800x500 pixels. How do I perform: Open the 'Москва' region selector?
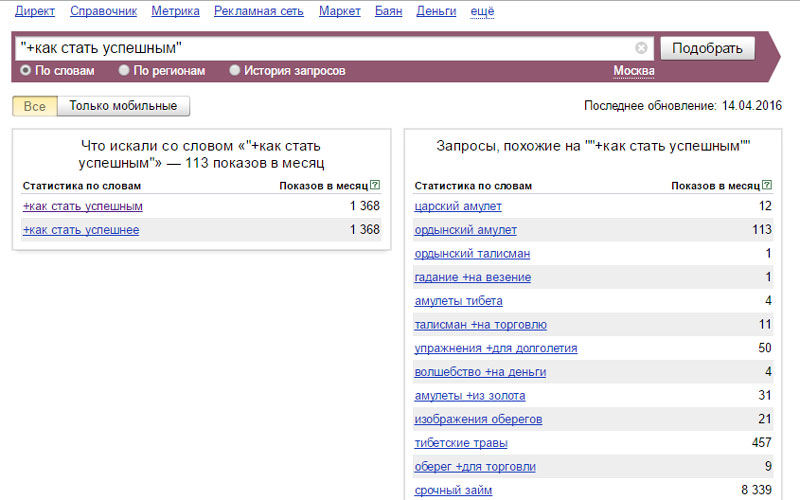point(633,71)
